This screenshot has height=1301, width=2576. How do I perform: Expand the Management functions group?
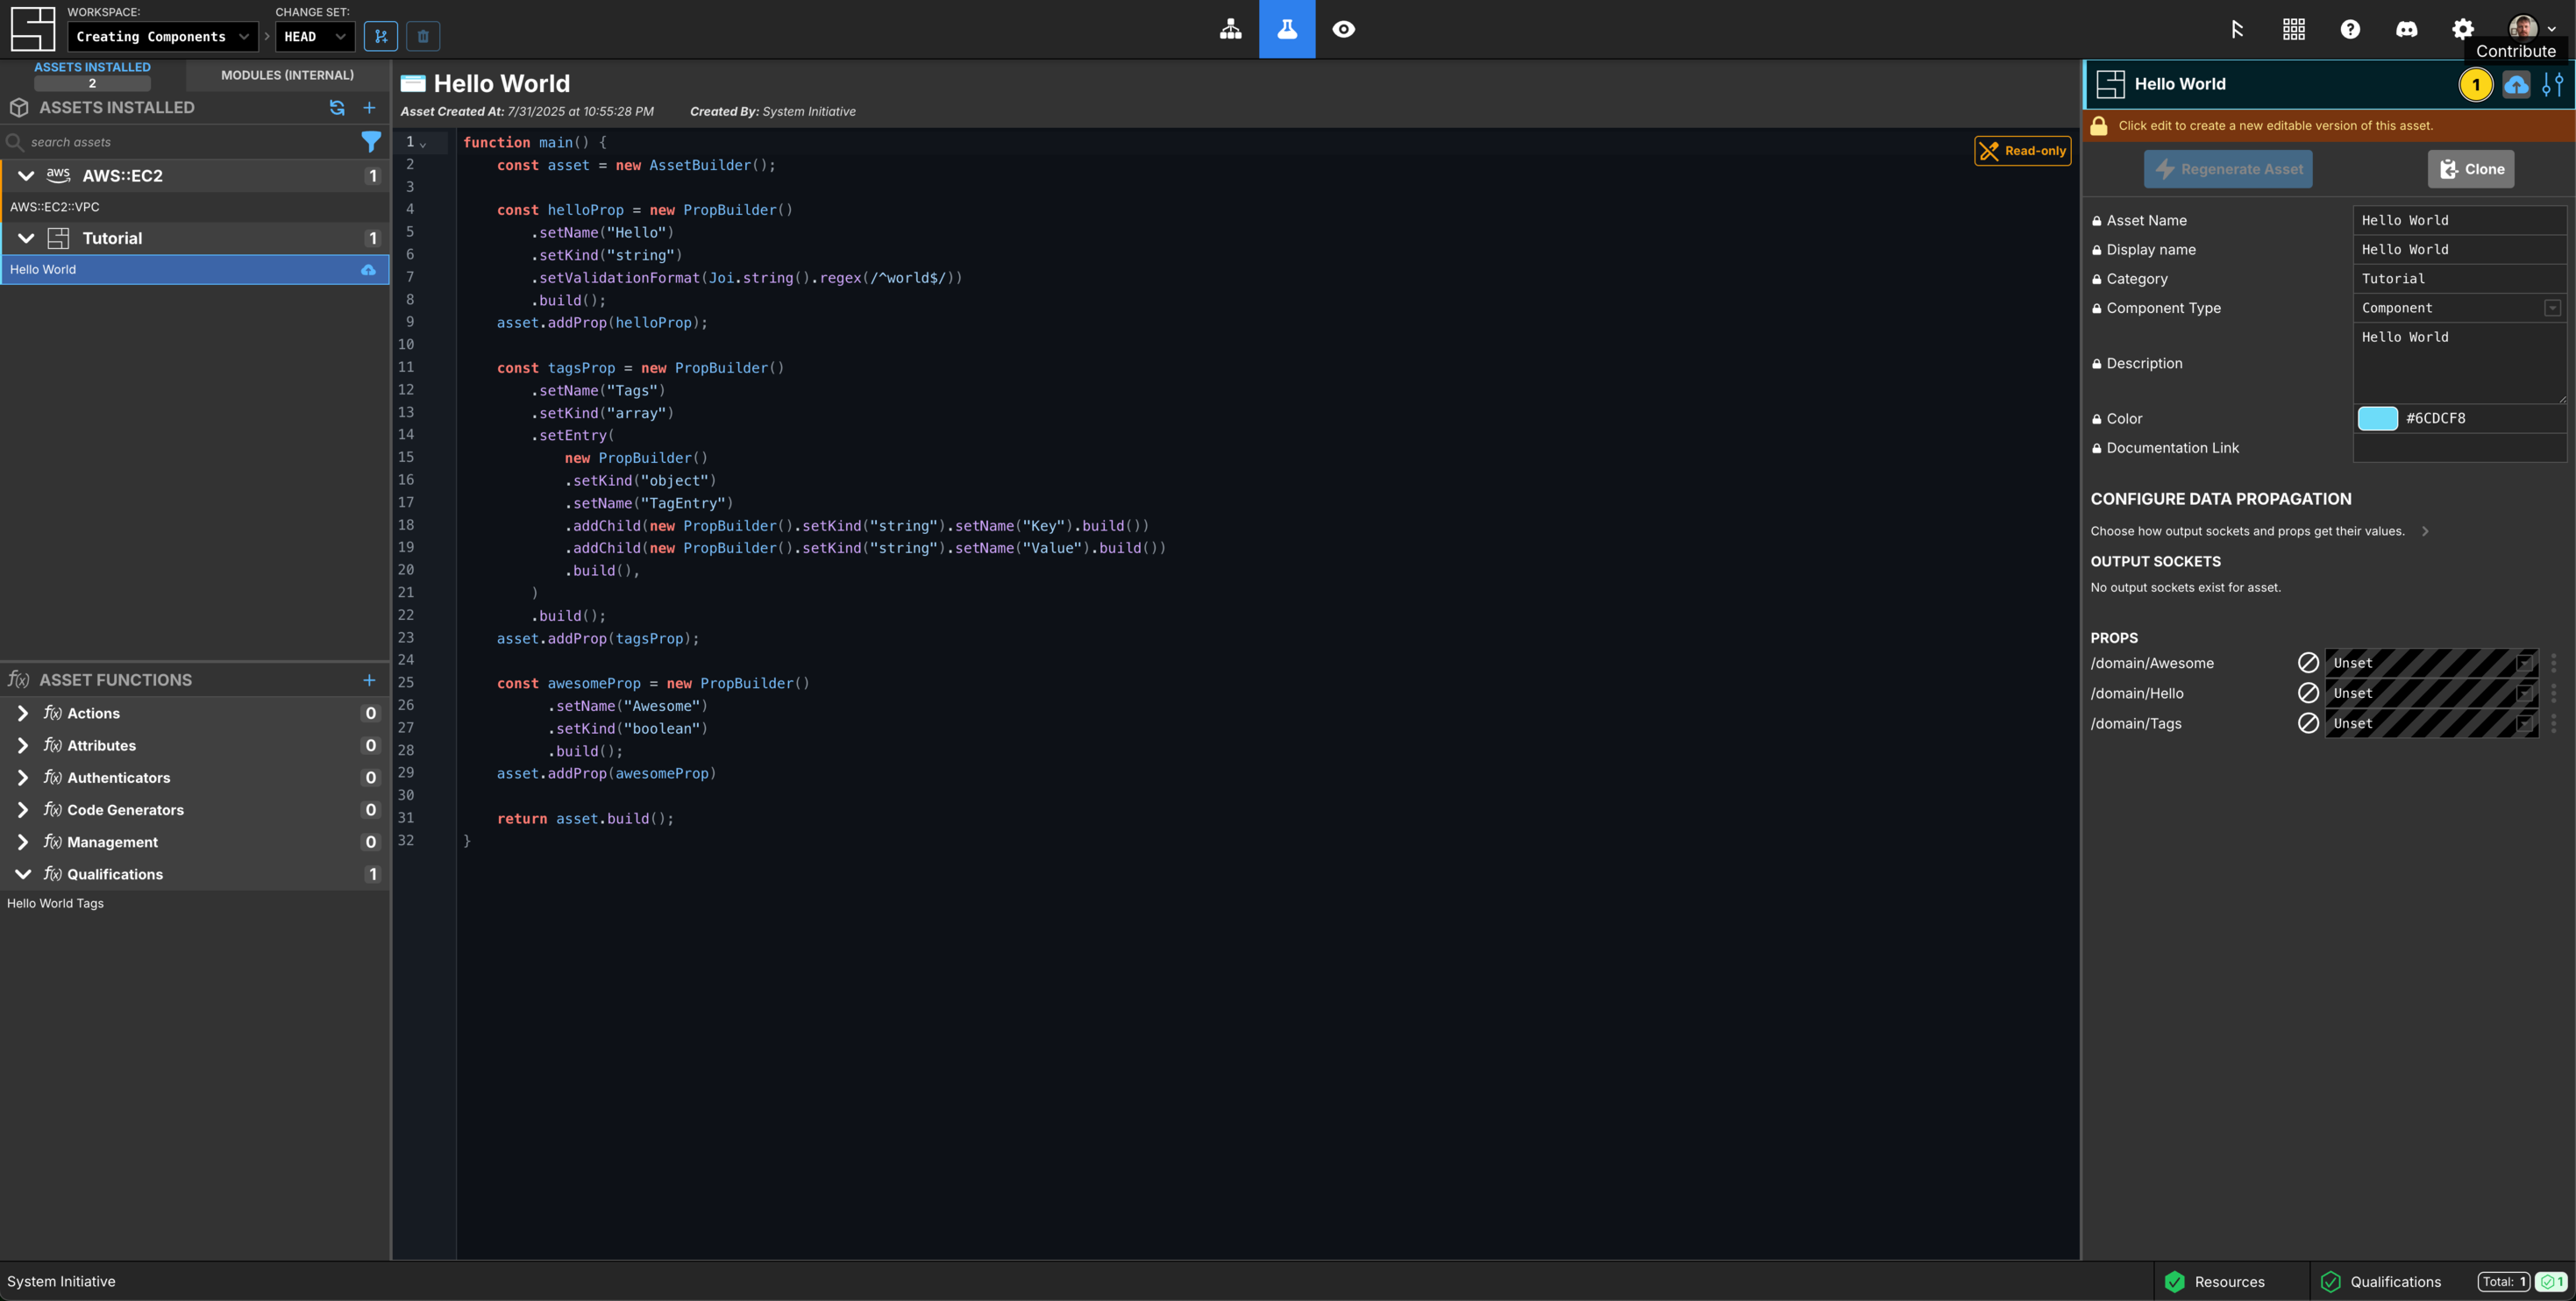coord(23,842)
